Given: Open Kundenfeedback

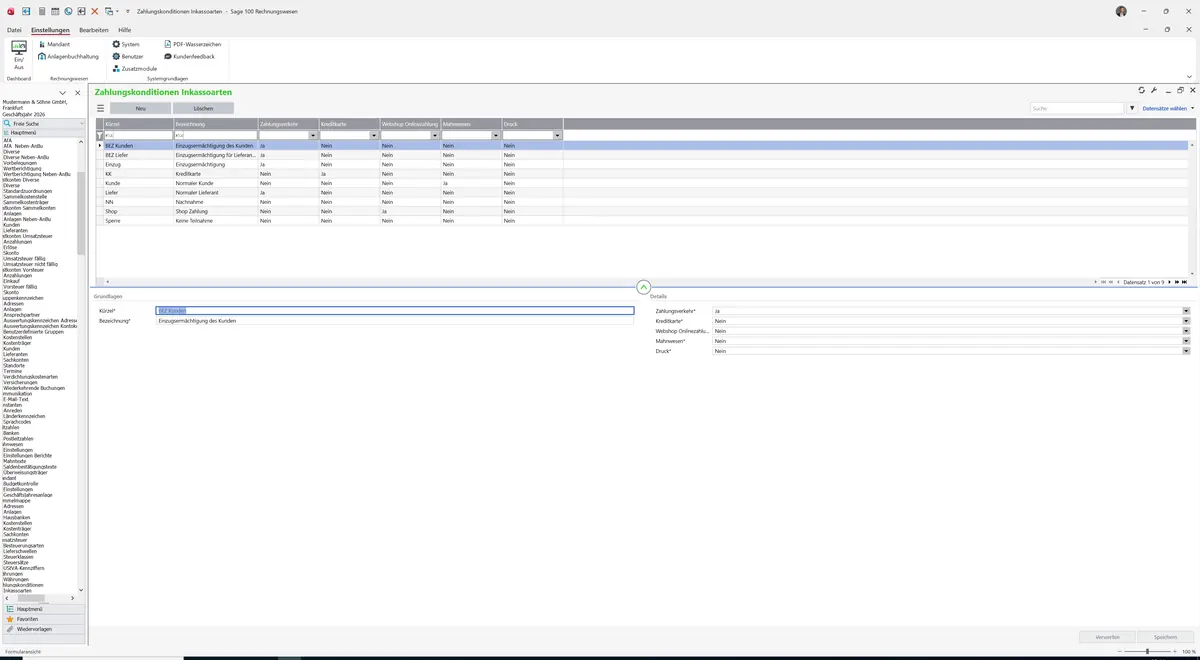Looking at the screenshot, I should pos(189,56).
